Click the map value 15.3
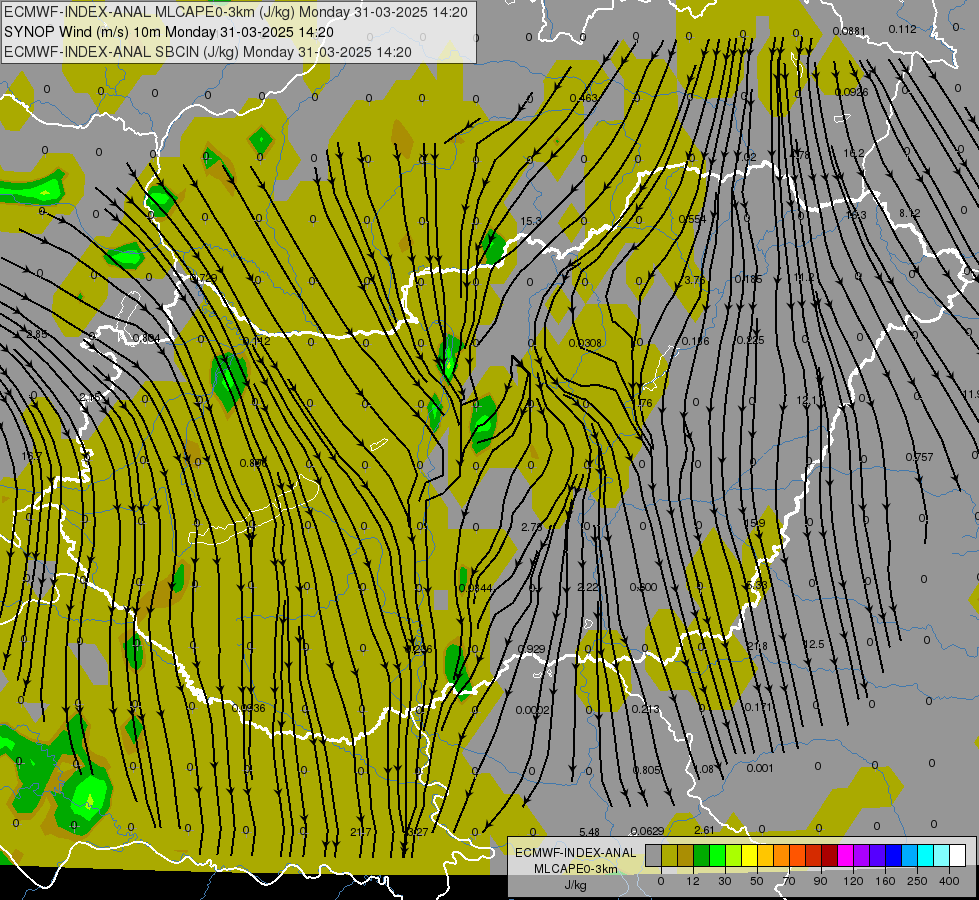This screenshot has height=900, width=979. pyautogui.click(x=531, y=221)
